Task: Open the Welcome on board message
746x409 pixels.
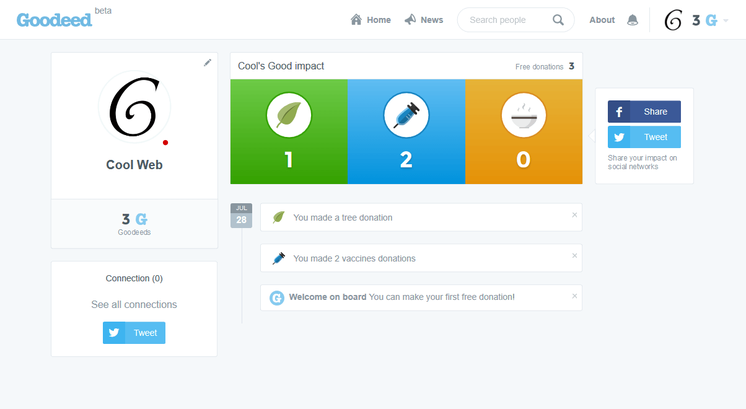Action: 421,297
